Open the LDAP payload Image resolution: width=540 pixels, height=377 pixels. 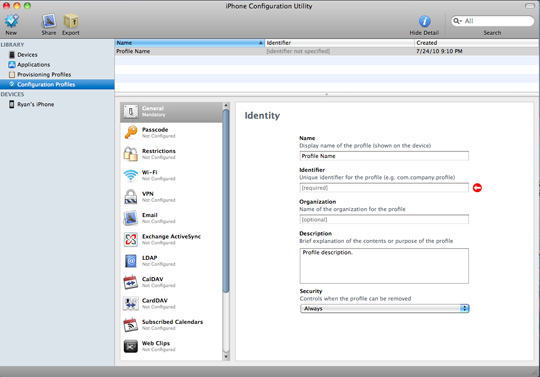click(171, 261)
